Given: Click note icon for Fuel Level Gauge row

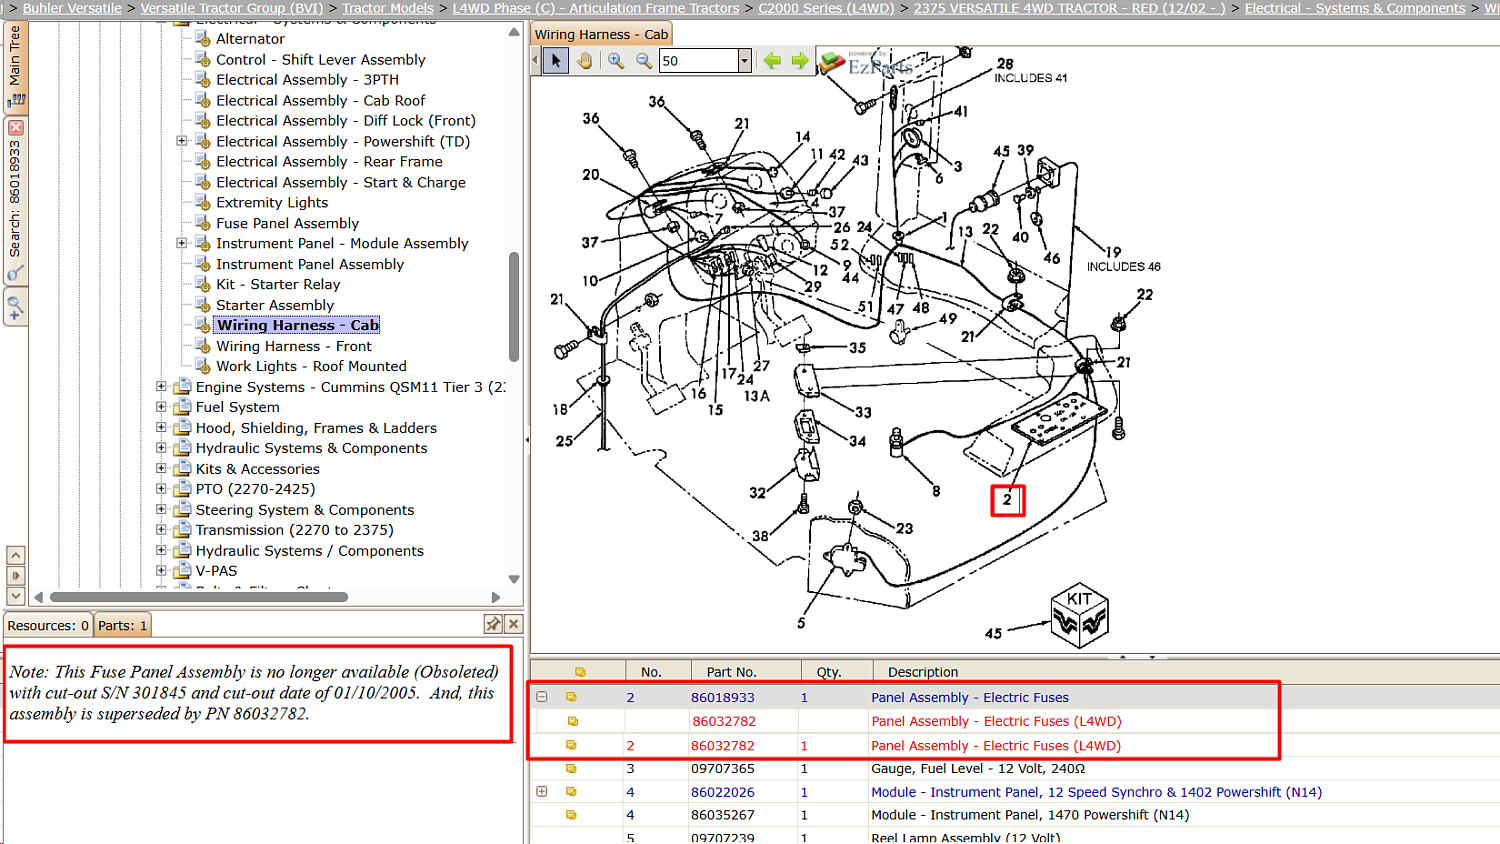Looking at the screenshot, I should [x=571, y=769].
